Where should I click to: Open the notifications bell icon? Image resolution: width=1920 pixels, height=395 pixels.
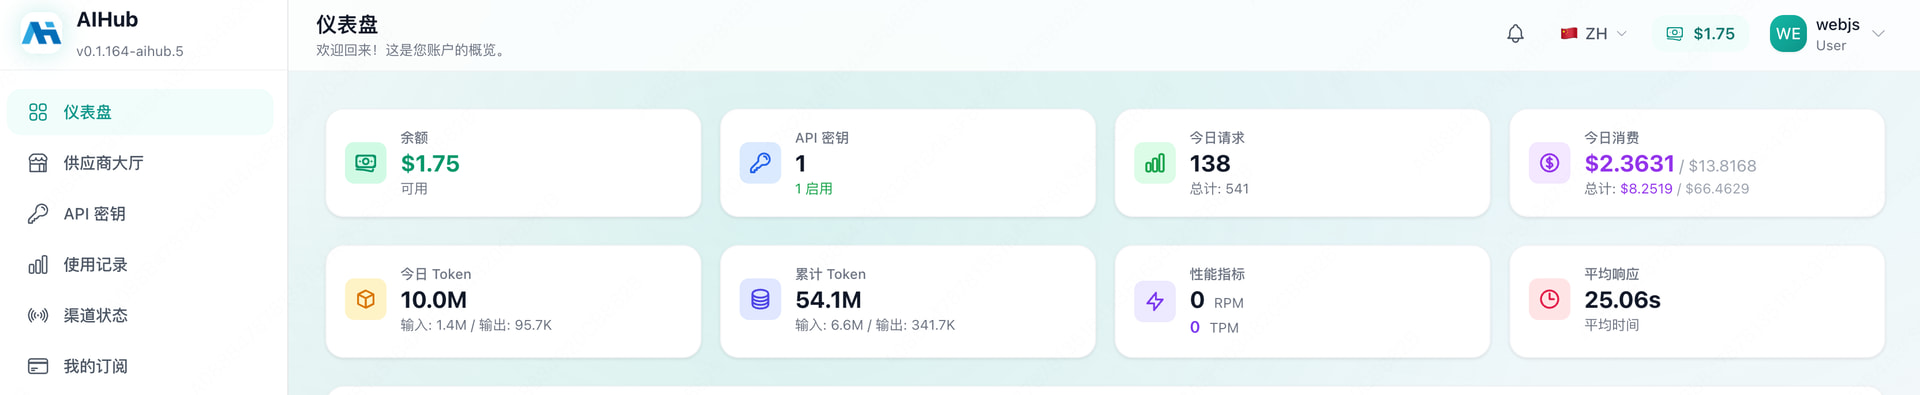(1515, 34)
